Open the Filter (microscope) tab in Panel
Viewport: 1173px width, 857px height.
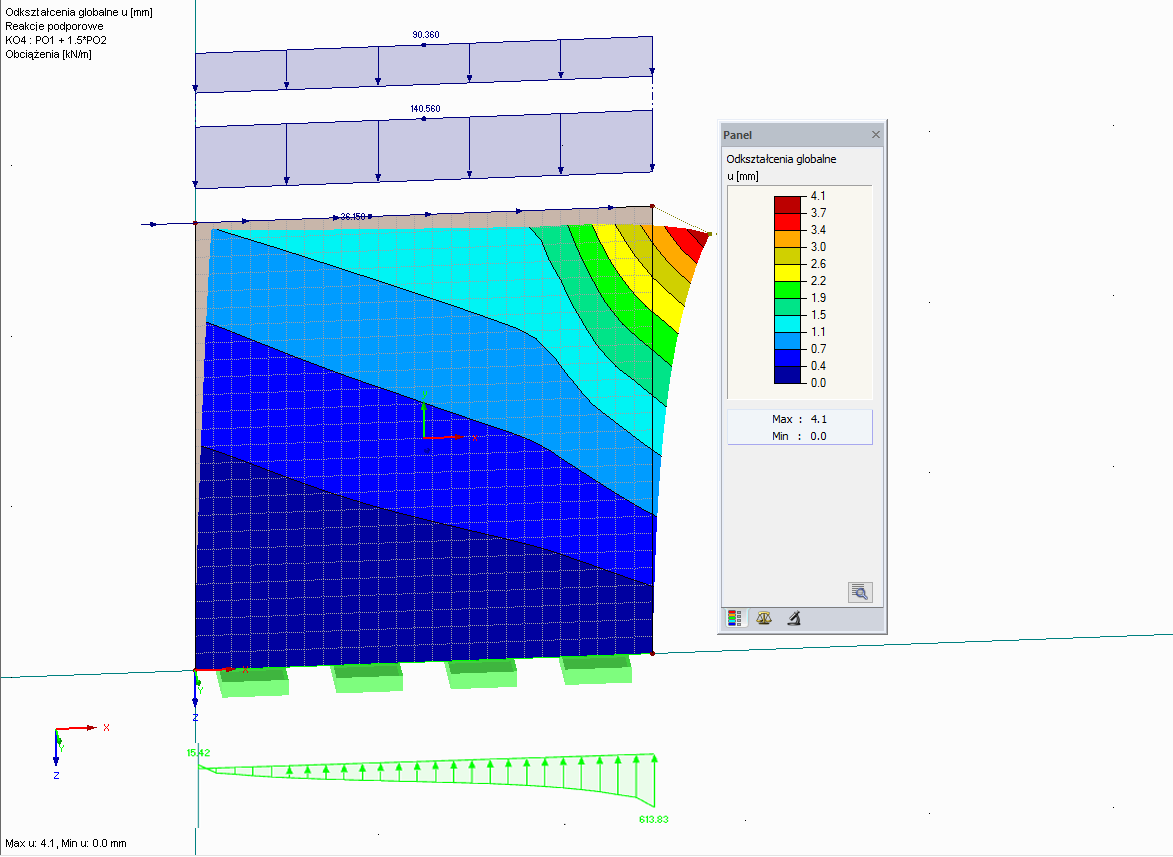tap(794, 618)
